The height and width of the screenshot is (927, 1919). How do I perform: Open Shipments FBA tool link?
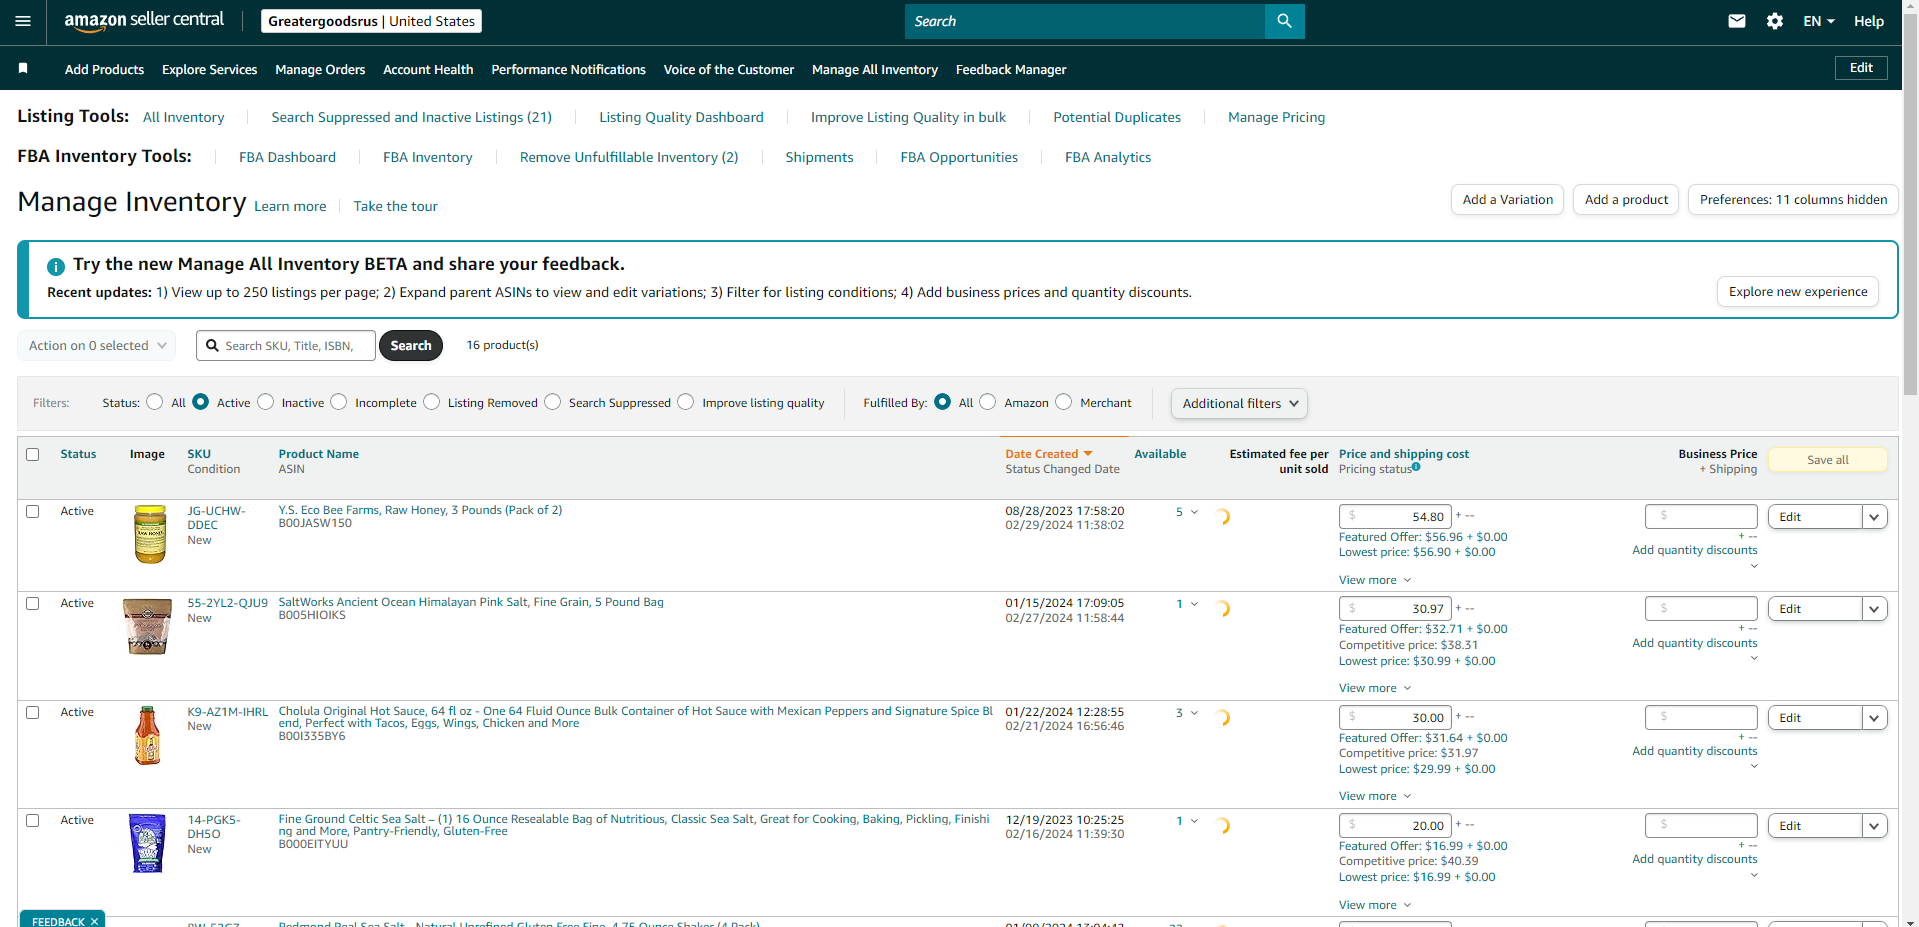coord(819,157)
